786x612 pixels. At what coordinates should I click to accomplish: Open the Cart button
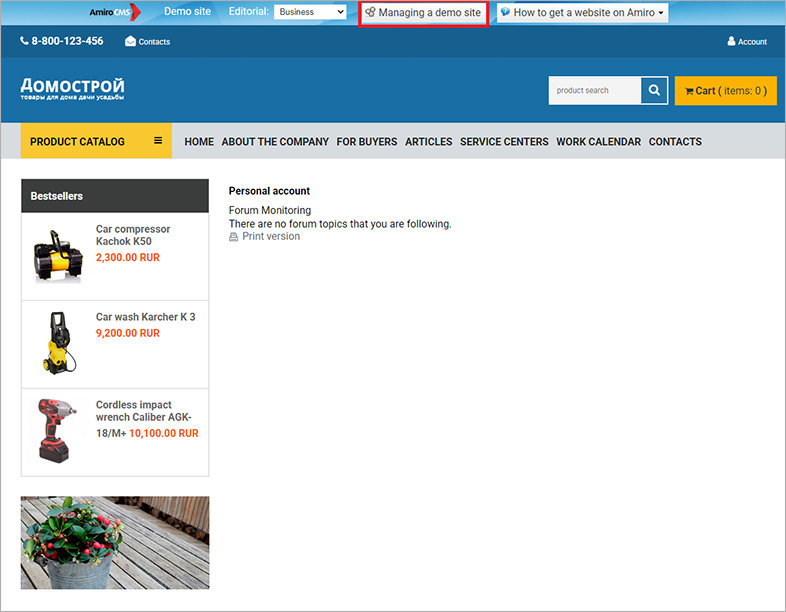(725, 90)
